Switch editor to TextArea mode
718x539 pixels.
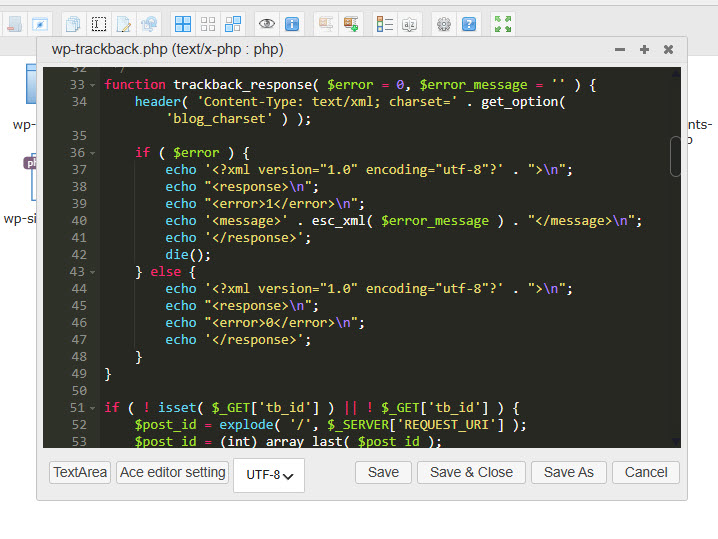pyautogui.click(x=80, y=472)
